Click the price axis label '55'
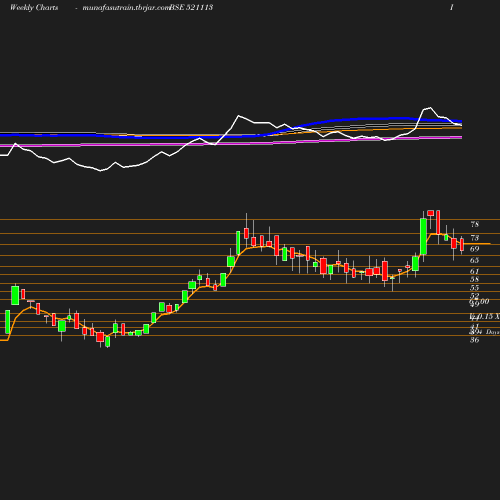 click(x=475, y=288)
